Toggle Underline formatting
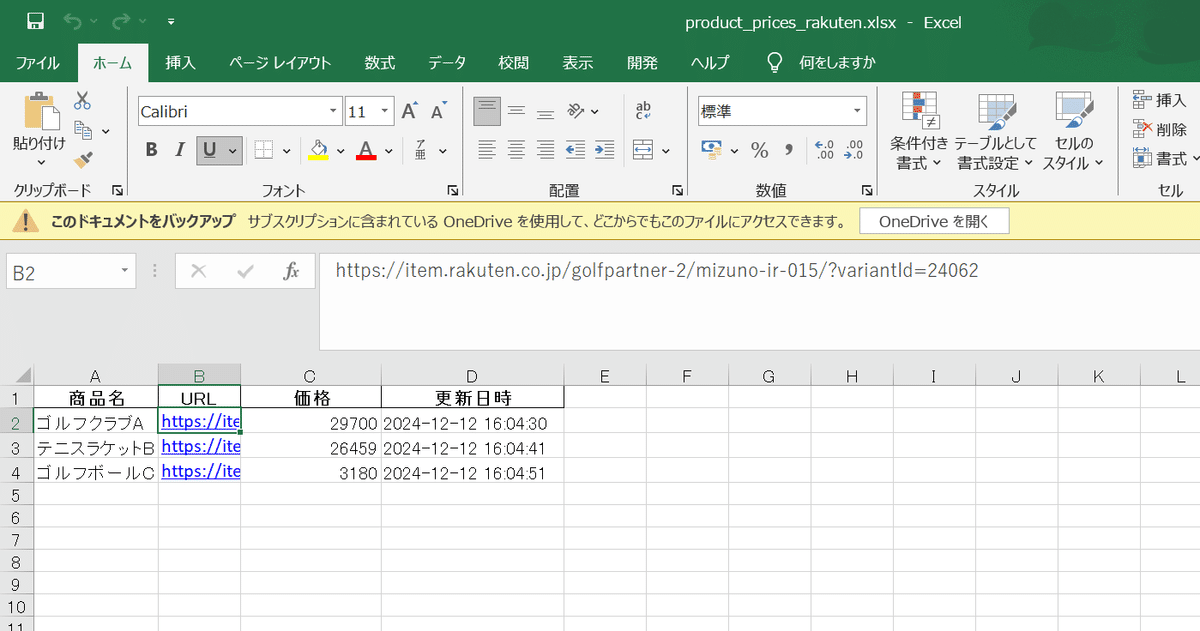 click(209, 150)
